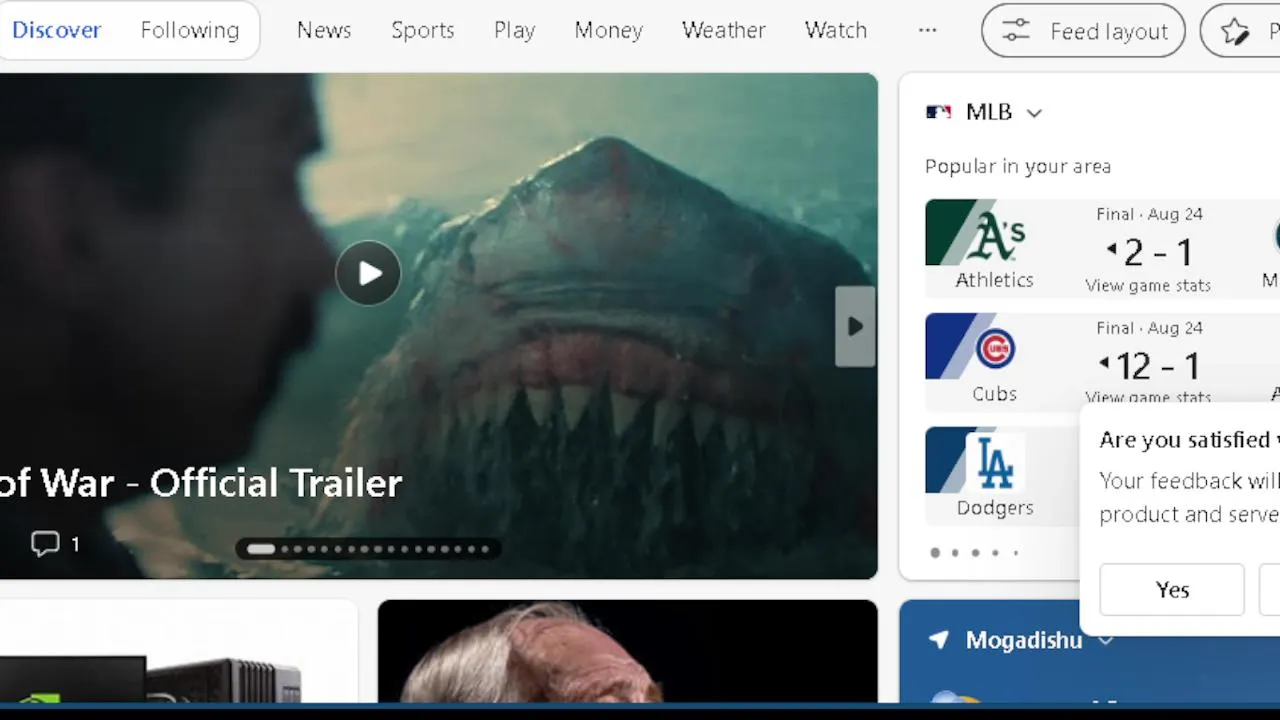Open the graphics card article thumbnail

point(178,651)
